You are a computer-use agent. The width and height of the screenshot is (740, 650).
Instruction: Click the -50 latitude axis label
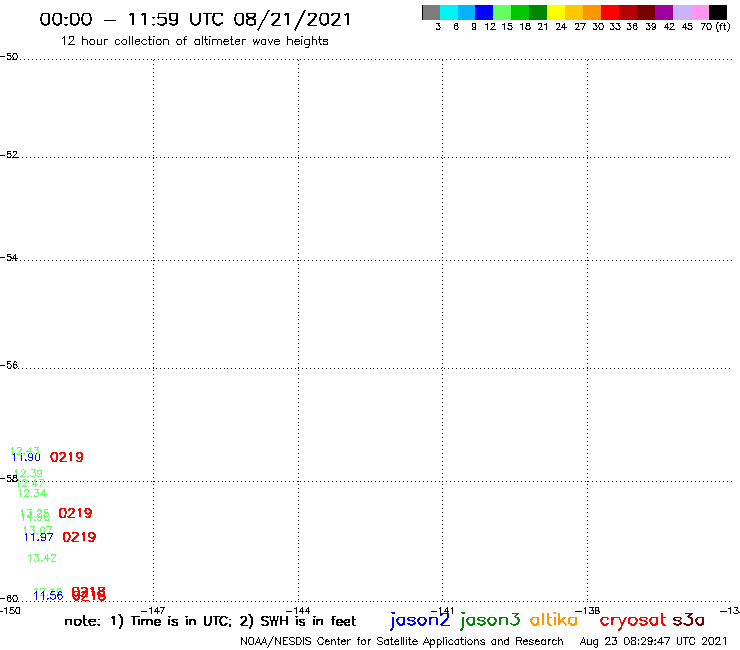click(9, 57)
